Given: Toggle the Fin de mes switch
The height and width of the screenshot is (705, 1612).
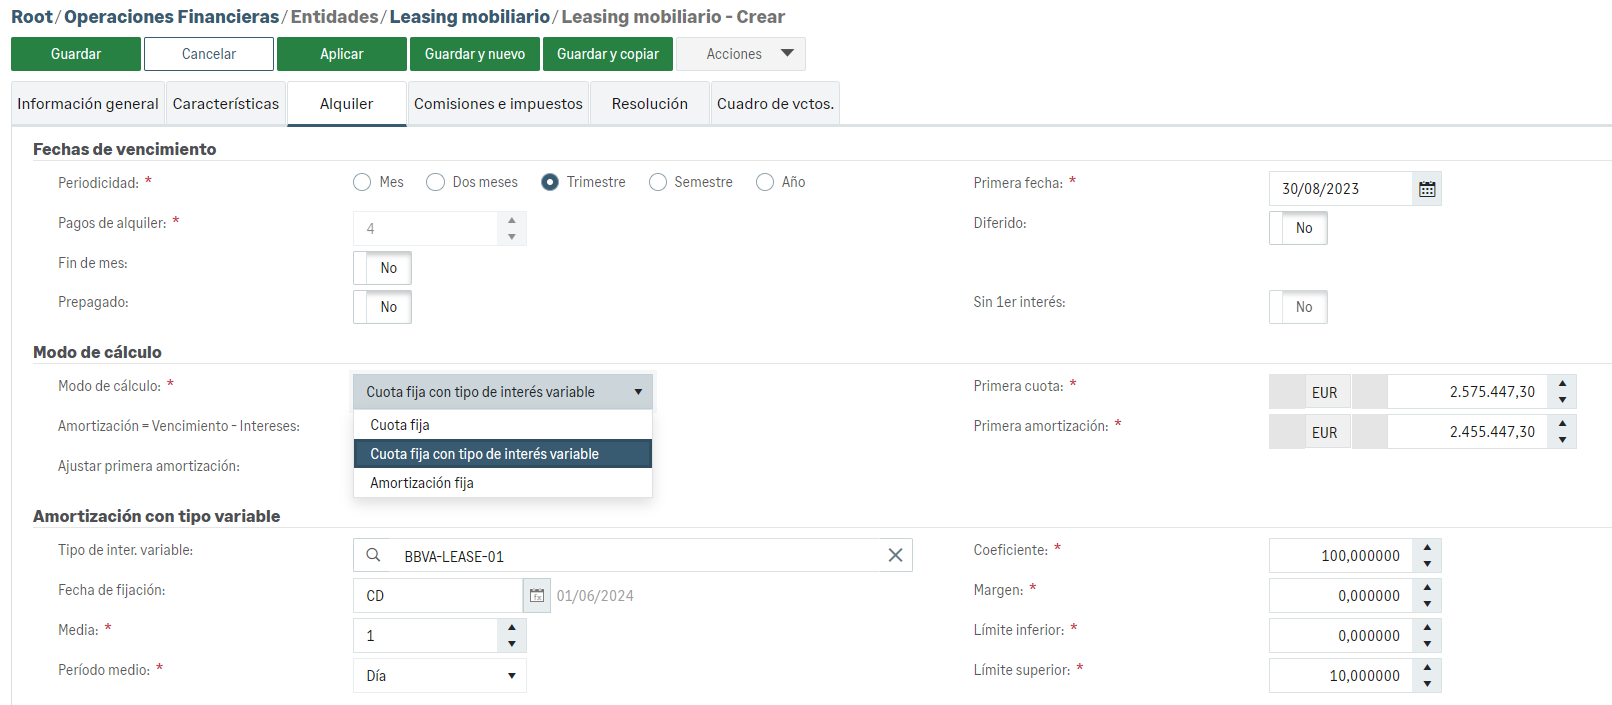Looking at the screenshot, I should [x=382, y=268].
